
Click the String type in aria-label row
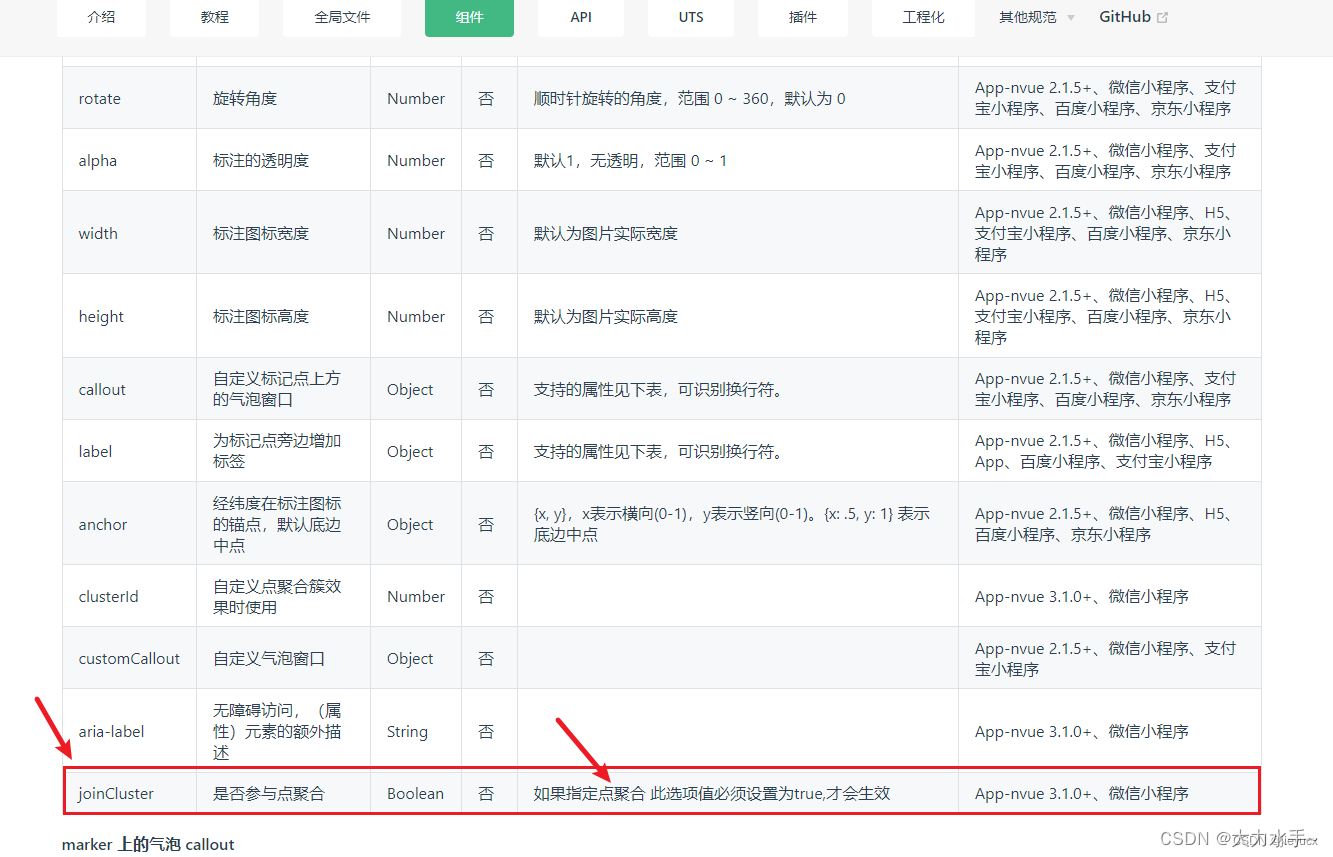(407, 731)
